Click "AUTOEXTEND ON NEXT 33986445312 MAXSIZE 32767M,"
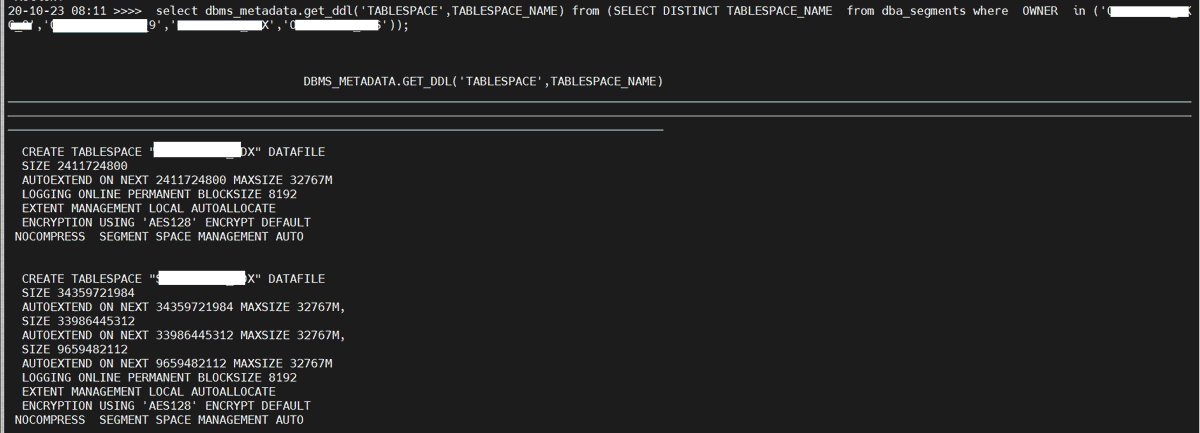 tap(184, 335)
